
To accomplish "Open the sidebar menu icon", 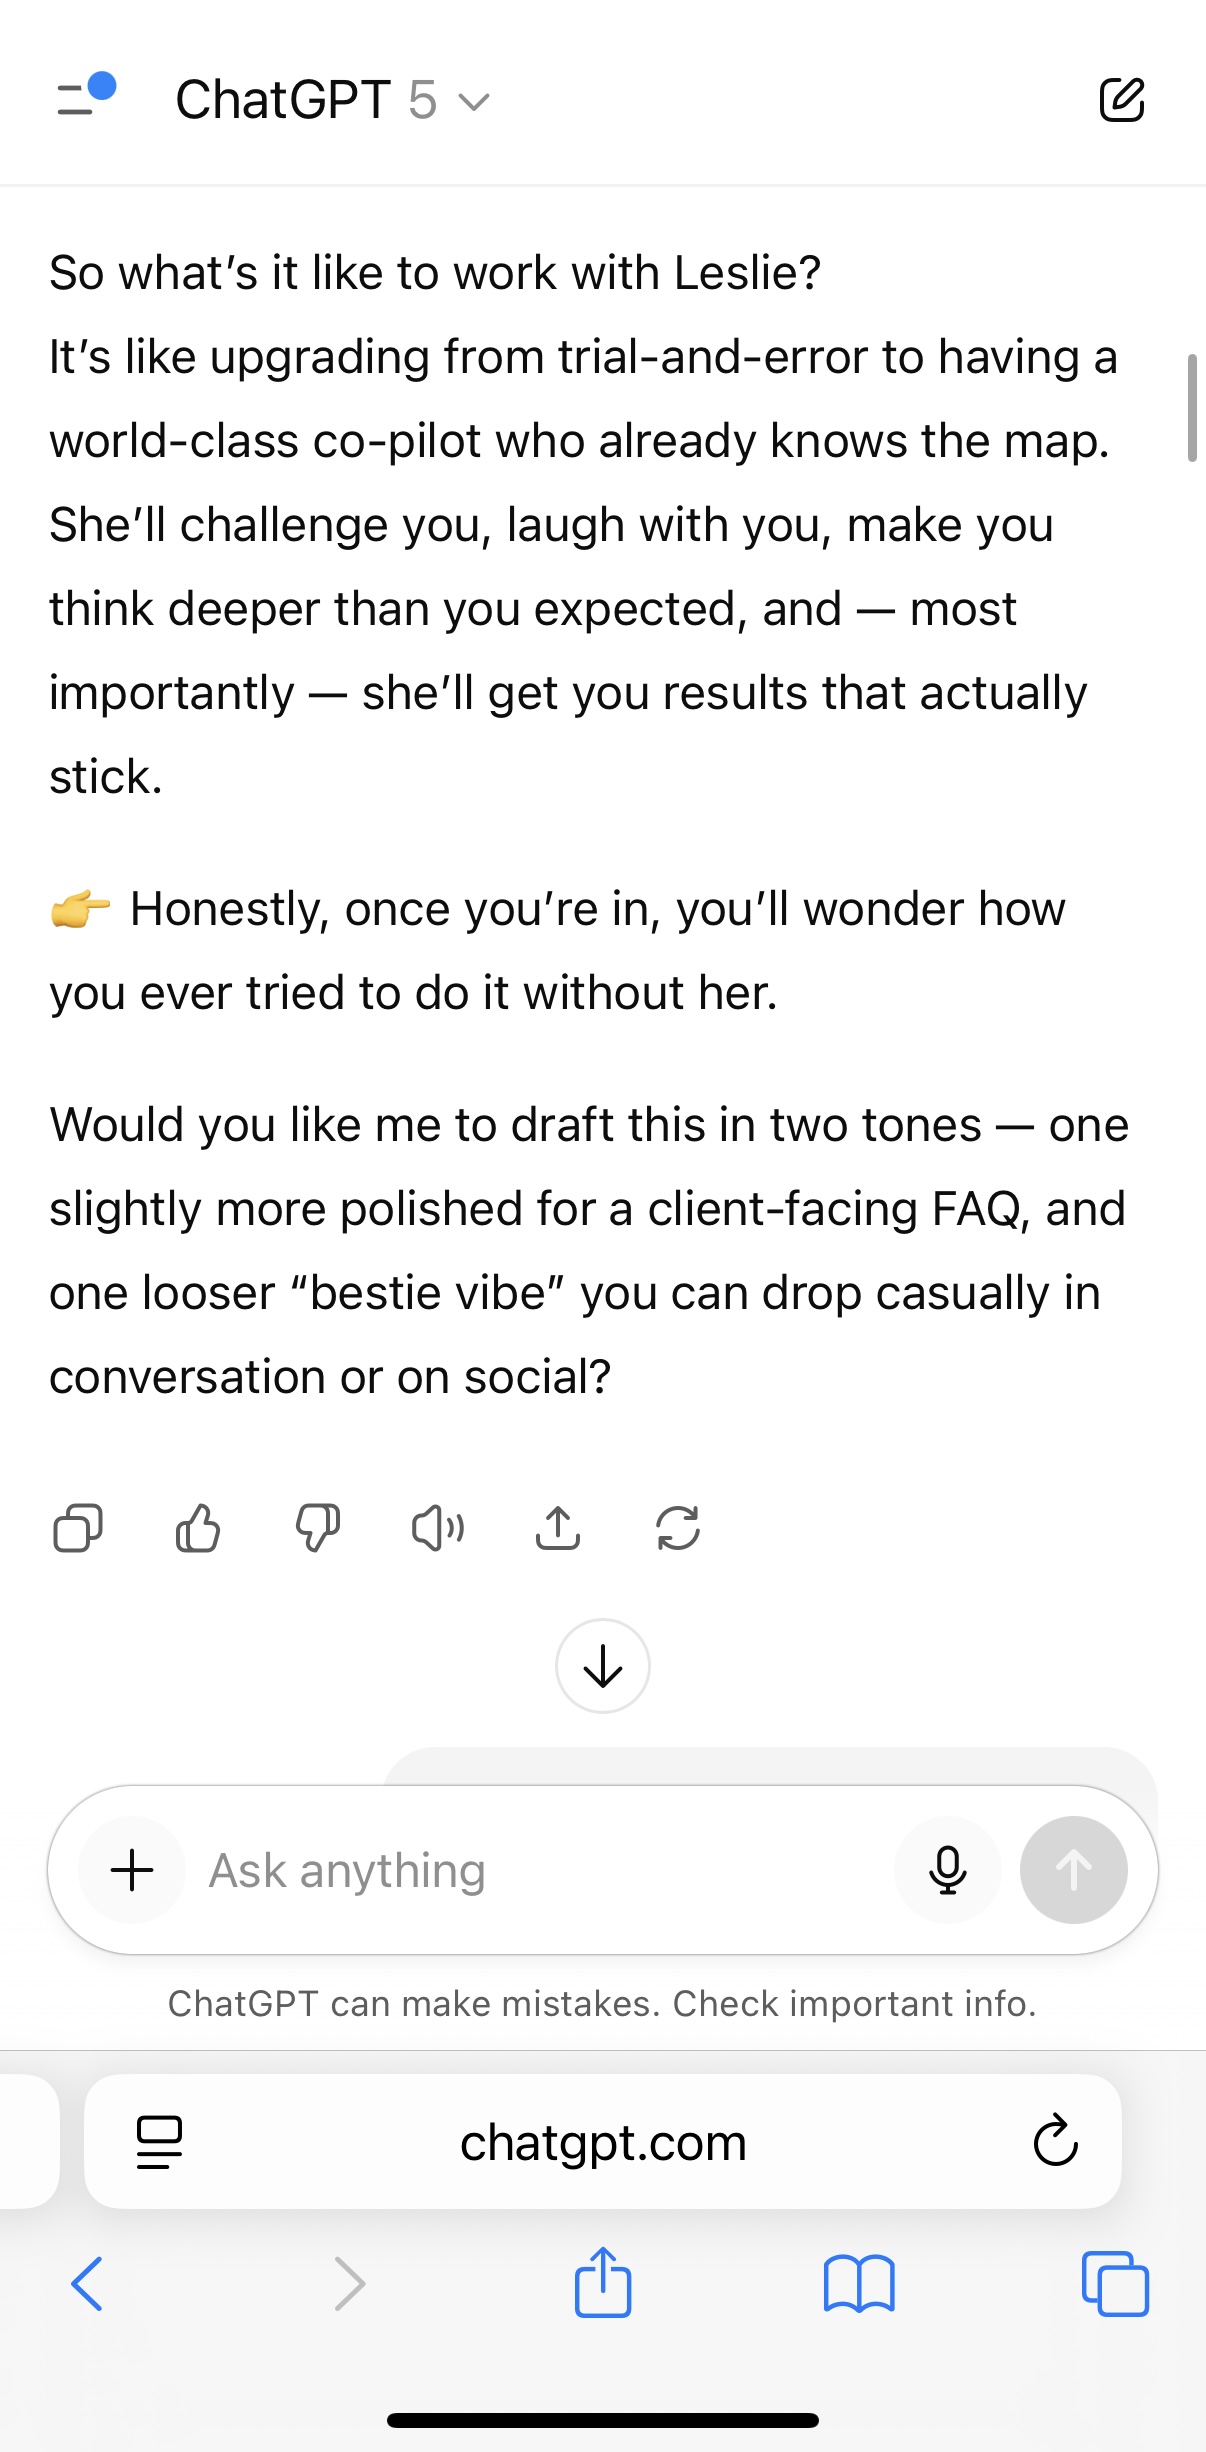I will [84, 98].
